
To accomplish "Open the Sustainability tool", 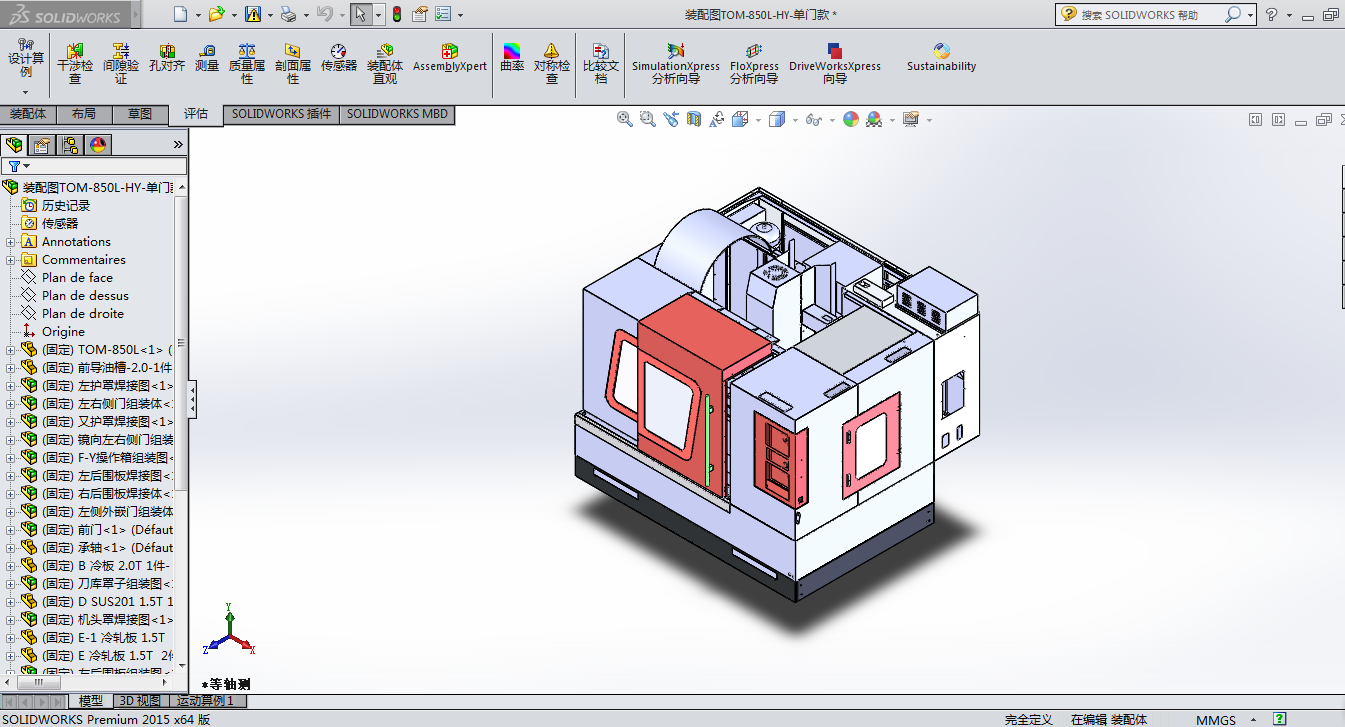I will (941, 51).
